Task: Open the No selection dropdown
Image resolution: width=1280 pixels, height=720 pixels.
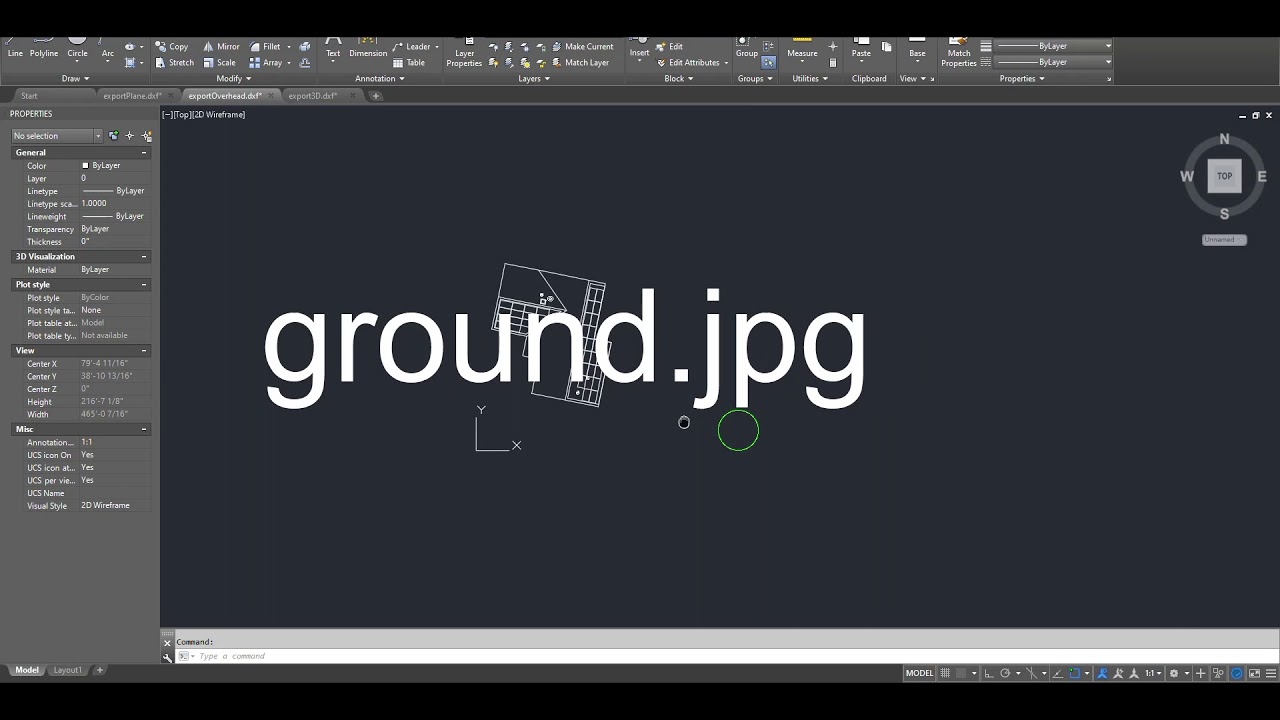Action: (57, 136)
